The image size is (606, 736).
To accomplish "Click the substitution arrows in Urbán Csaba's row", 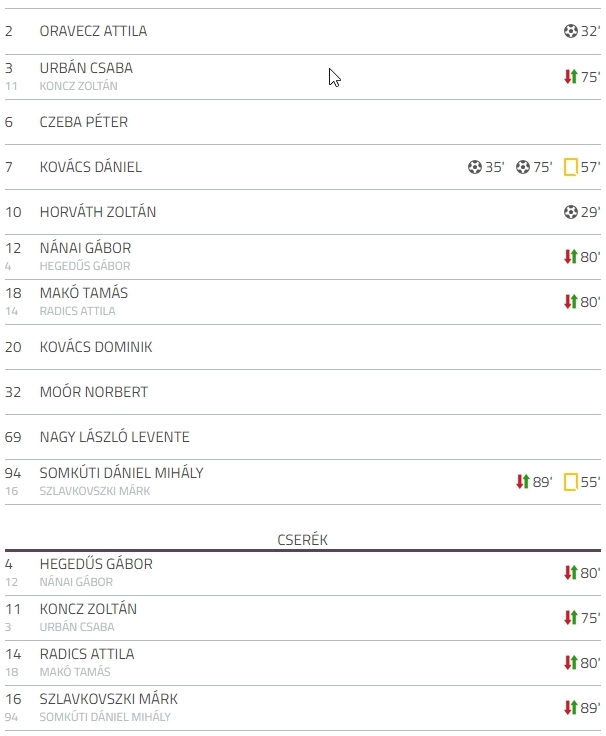I will [x=570, y=77].
